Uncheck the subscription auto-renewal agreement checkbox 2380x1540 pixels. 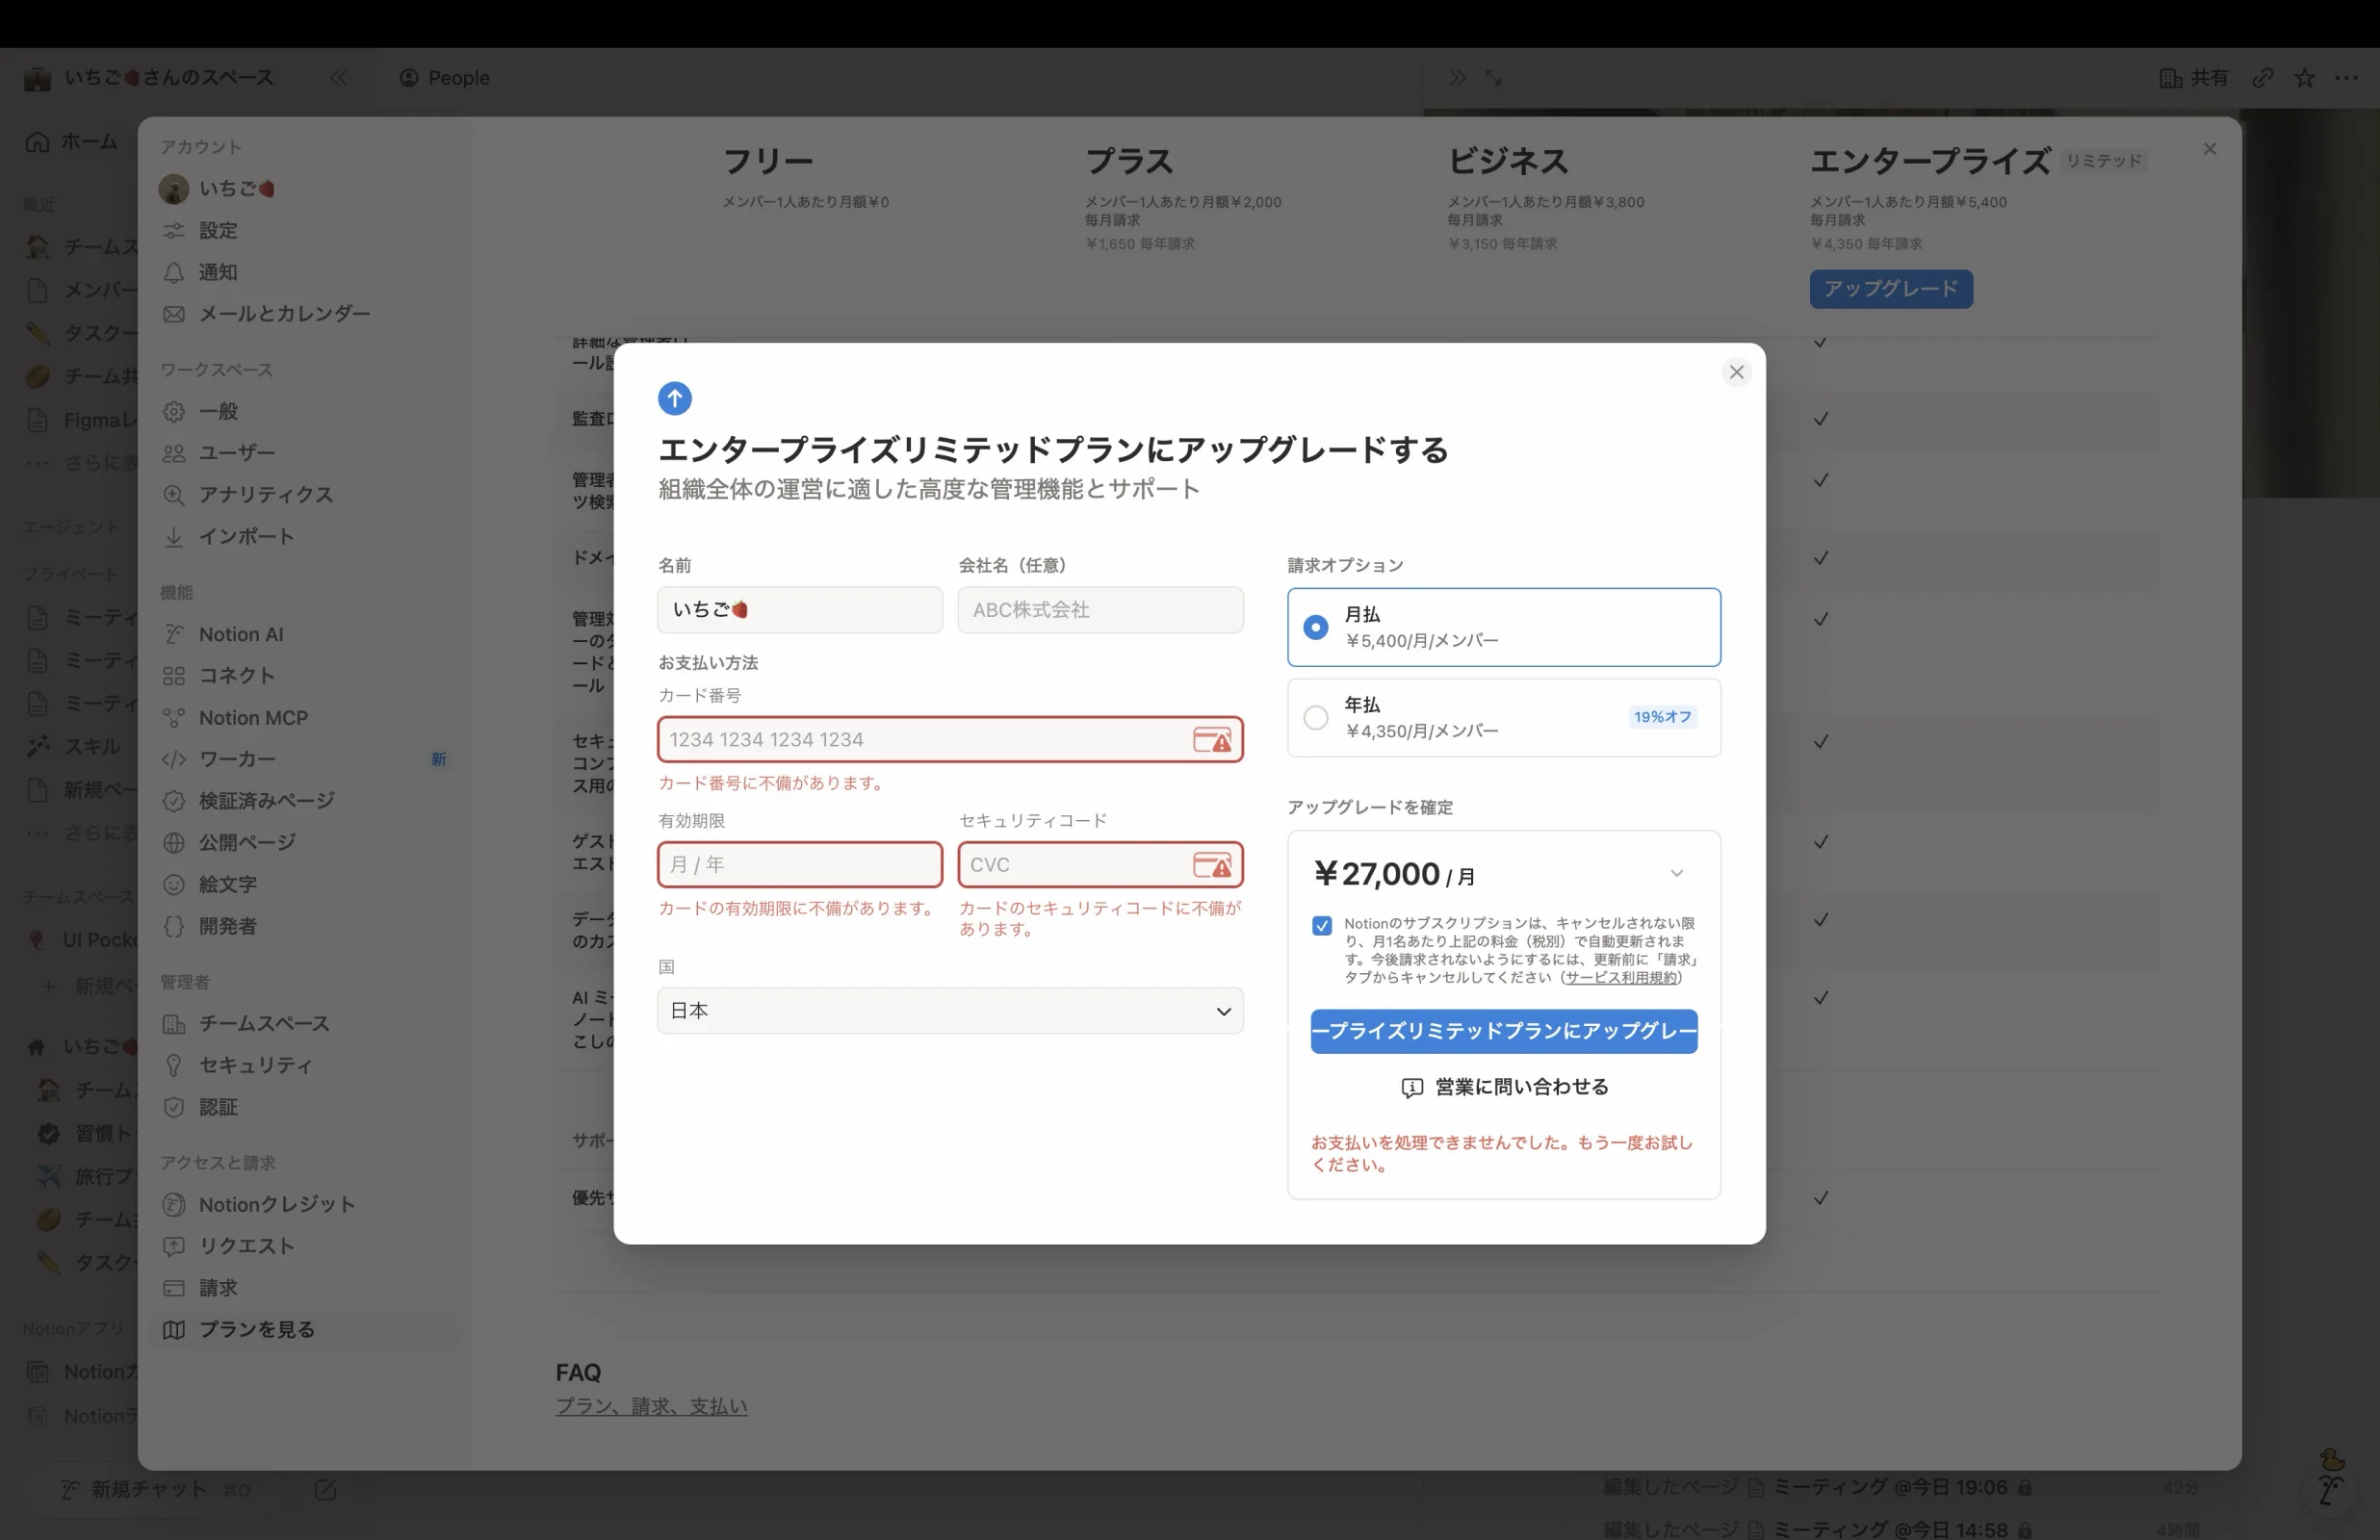click(1321, 925)
